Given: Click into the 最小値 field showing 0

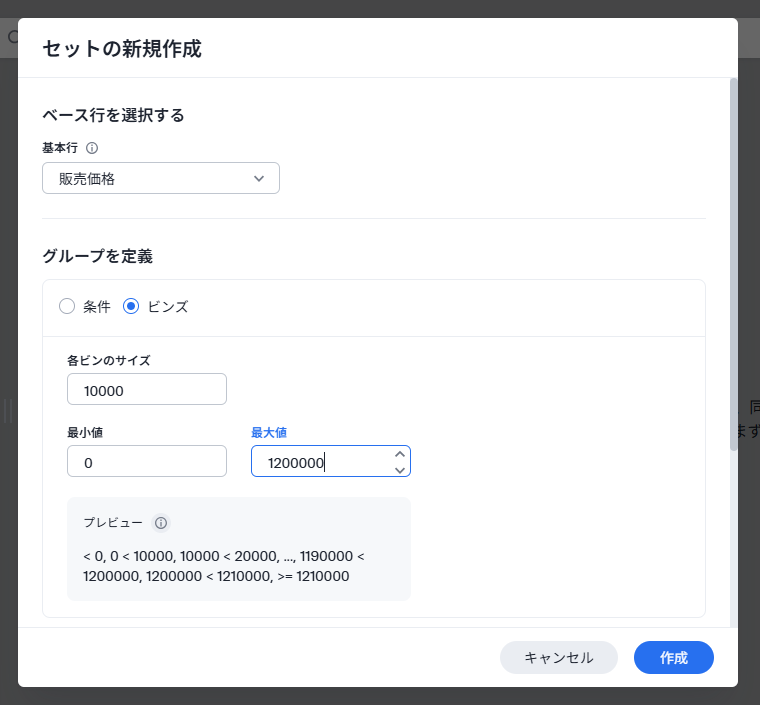Looking at the screenshot, I should pyautogui.click(x=147, y=461).
